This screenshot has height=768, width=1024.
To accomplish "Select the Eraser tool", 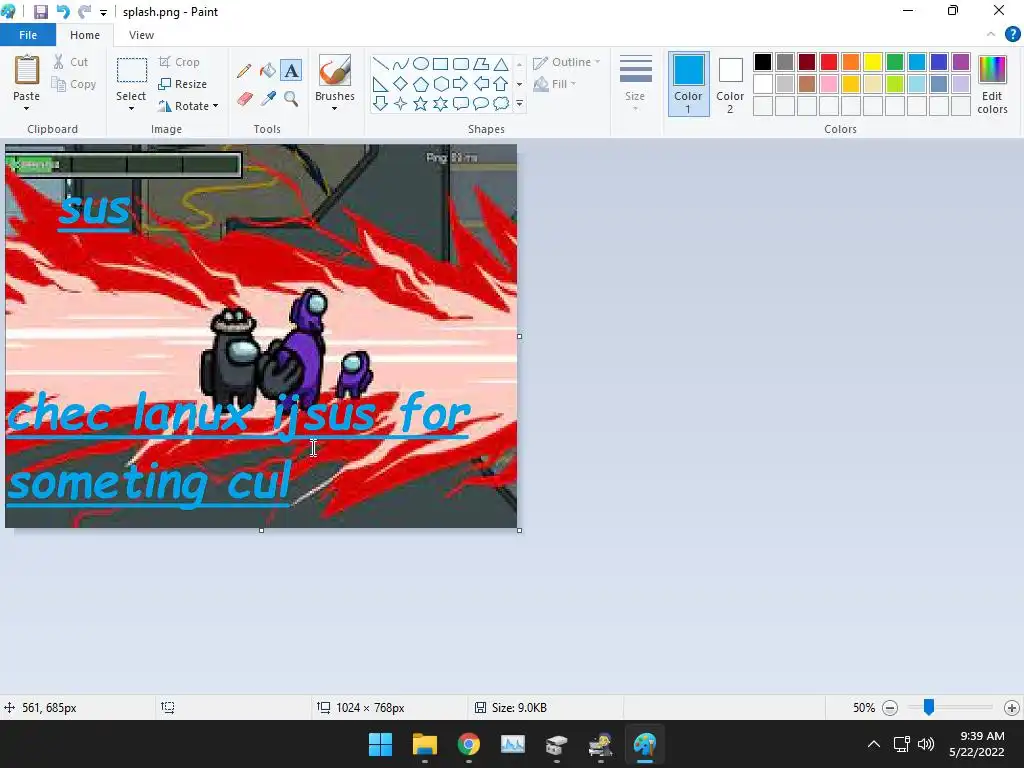I will coord(244,99).
